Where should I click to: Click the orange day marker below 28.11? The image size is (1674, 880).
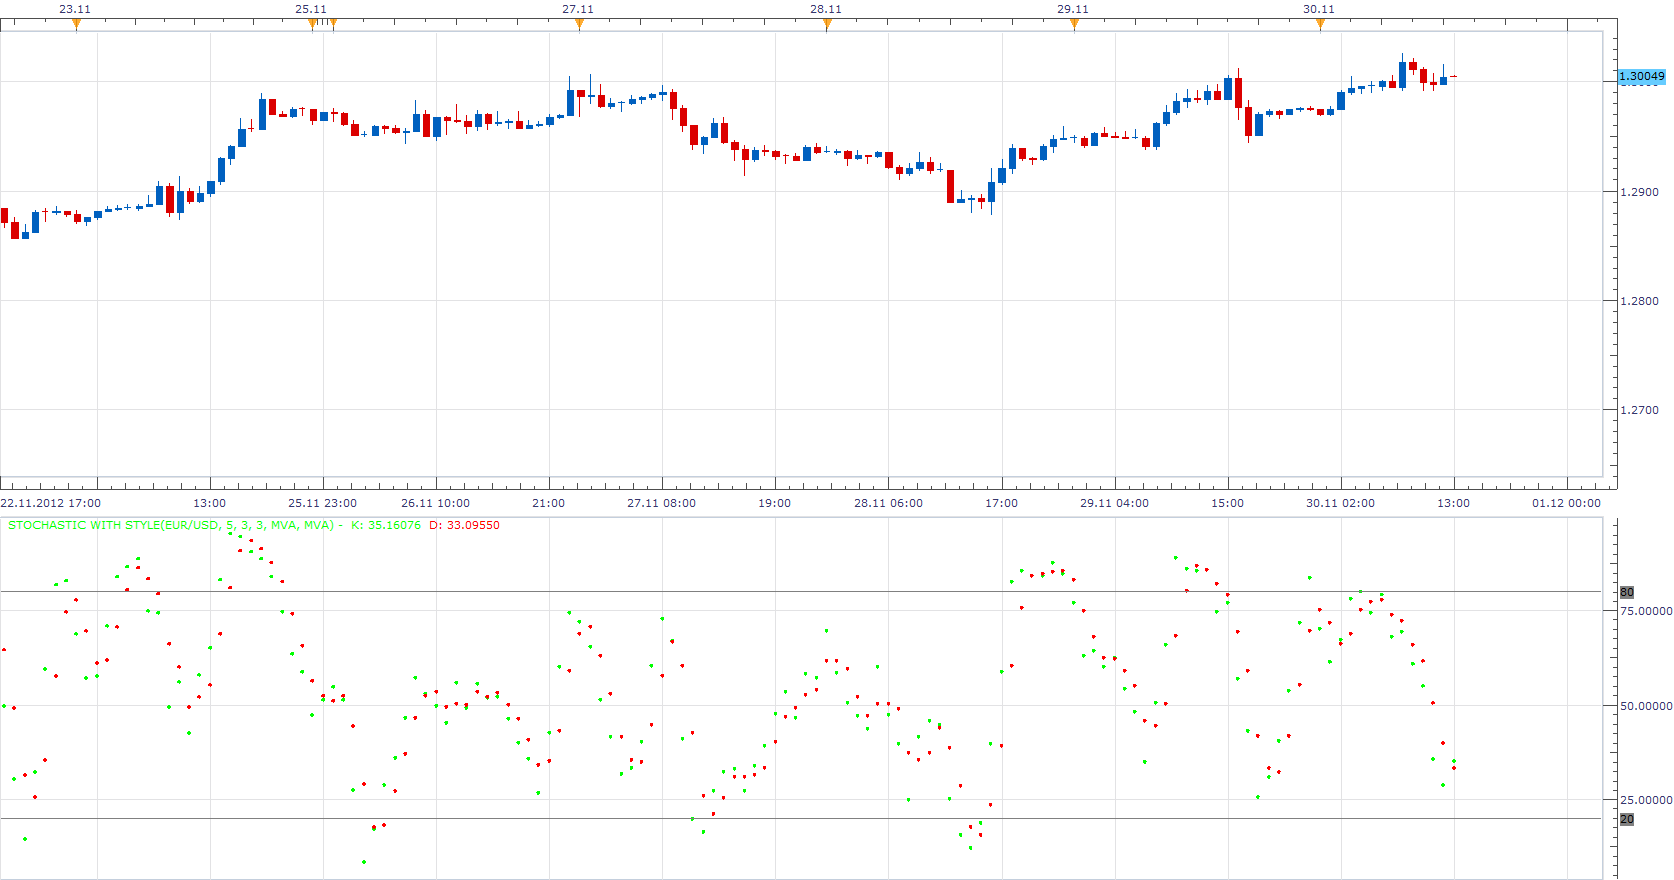click(827, 25)
